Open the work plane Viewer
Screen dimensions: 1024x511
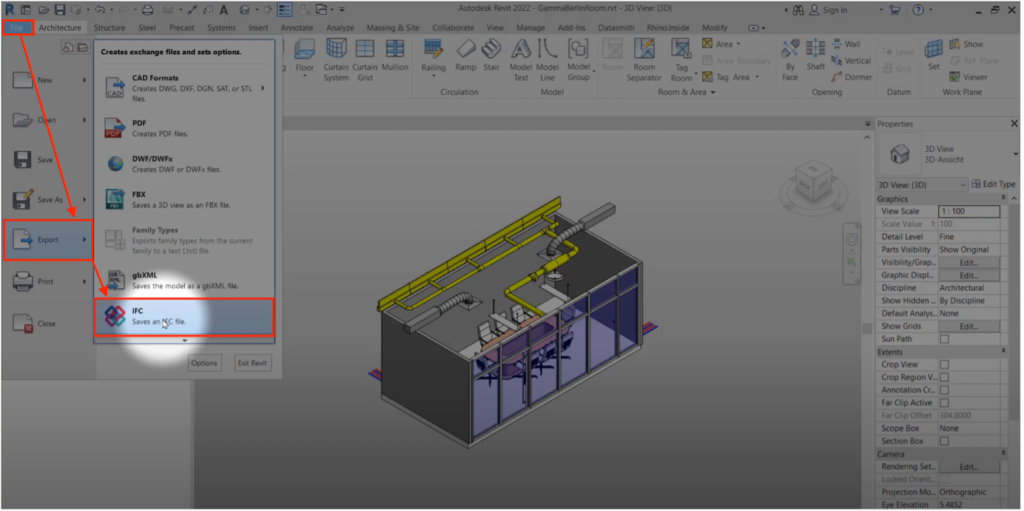click(968, 76)
